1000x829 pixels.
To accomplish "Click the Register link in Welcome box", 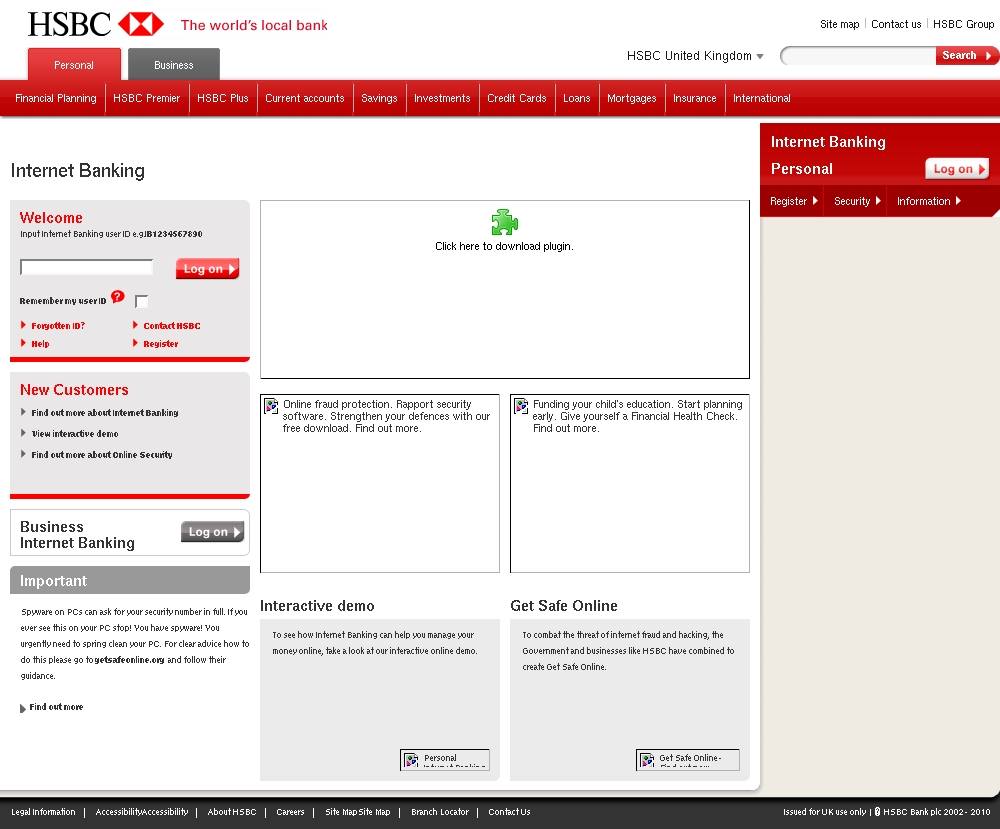I will 161,343.
